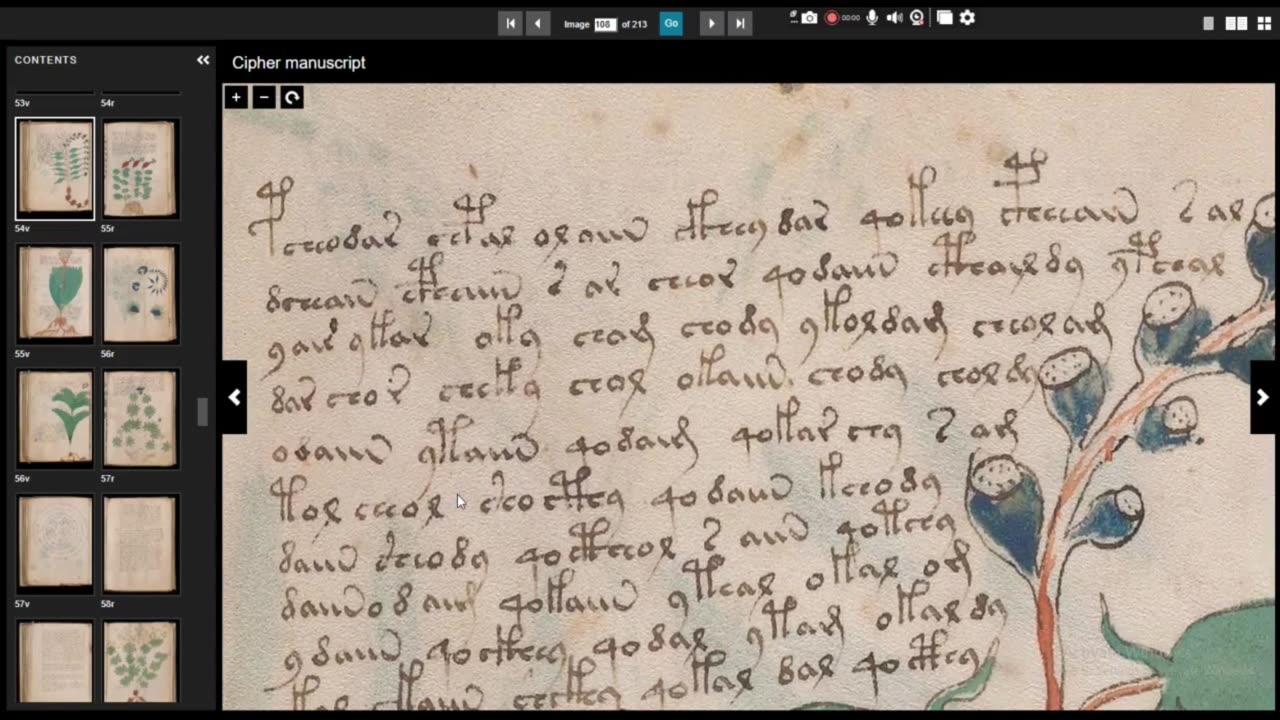Image resolution: width=1280 pixels, height=720 pixels.
Task: Click the Go button
Action: [x=671, y=23]
